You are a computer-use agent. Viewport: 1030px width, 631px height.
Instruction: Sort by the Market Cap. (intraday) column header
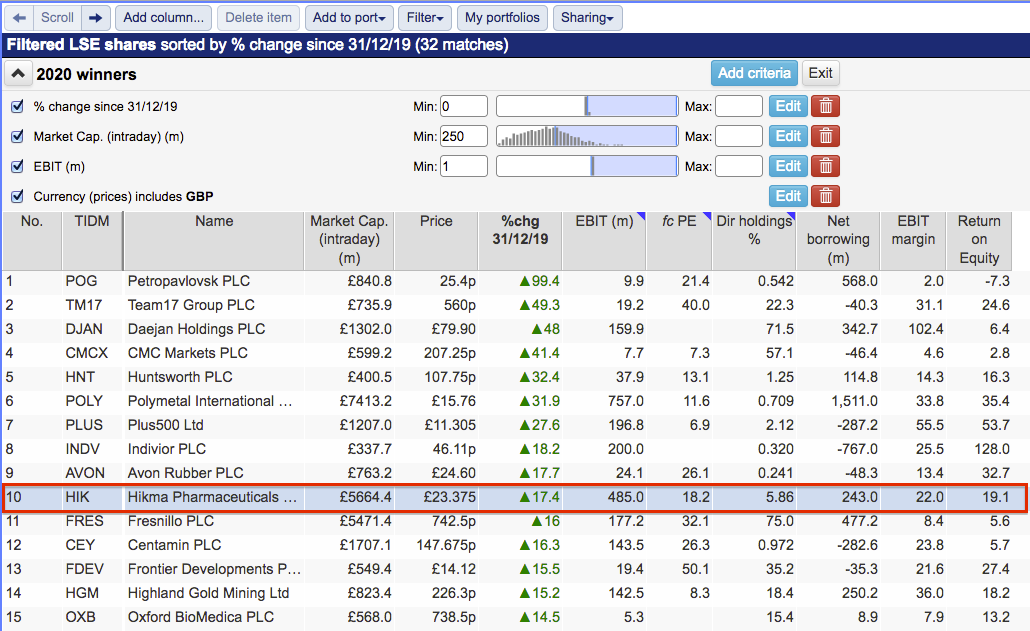[349, 240]
